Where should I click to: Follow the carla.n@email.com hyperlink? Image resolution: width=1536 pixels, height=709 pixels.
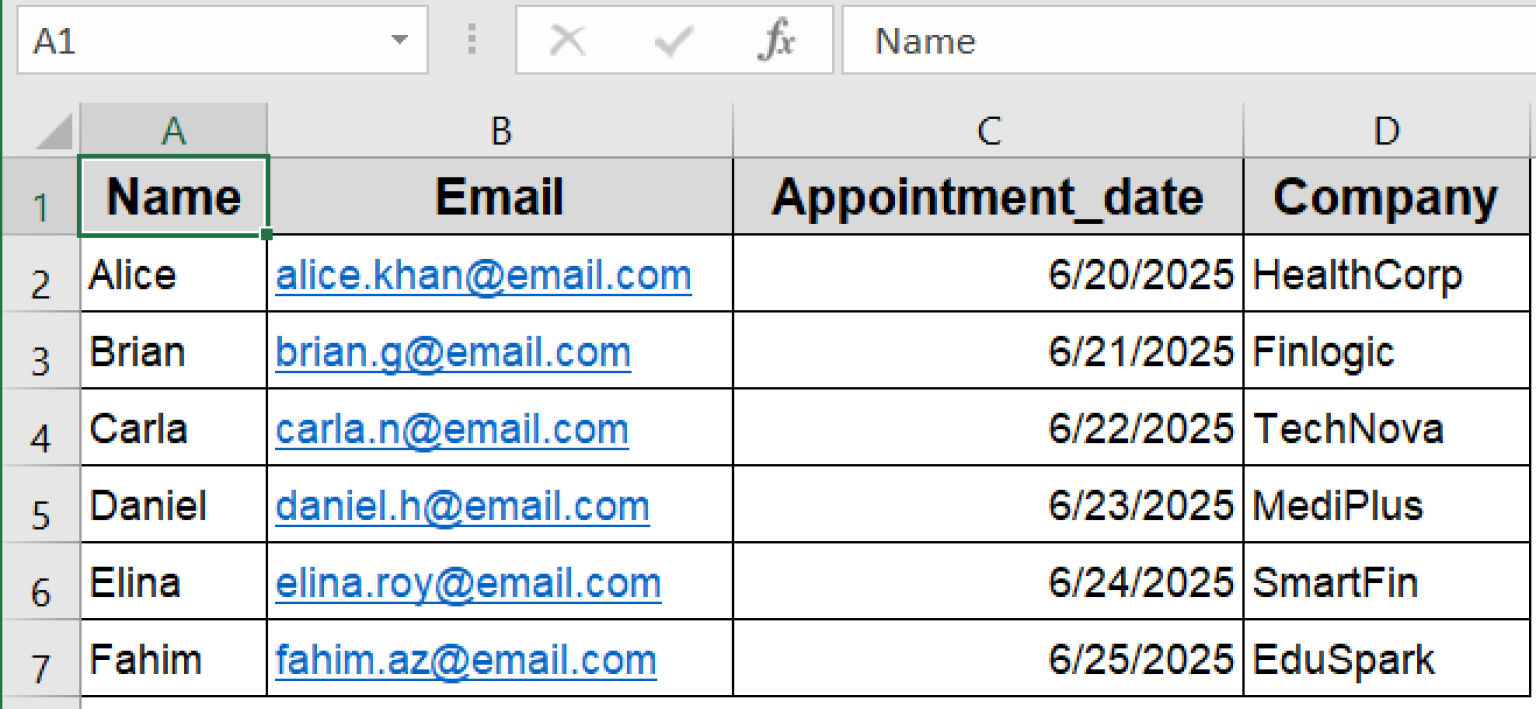click(x=452, y=429)
